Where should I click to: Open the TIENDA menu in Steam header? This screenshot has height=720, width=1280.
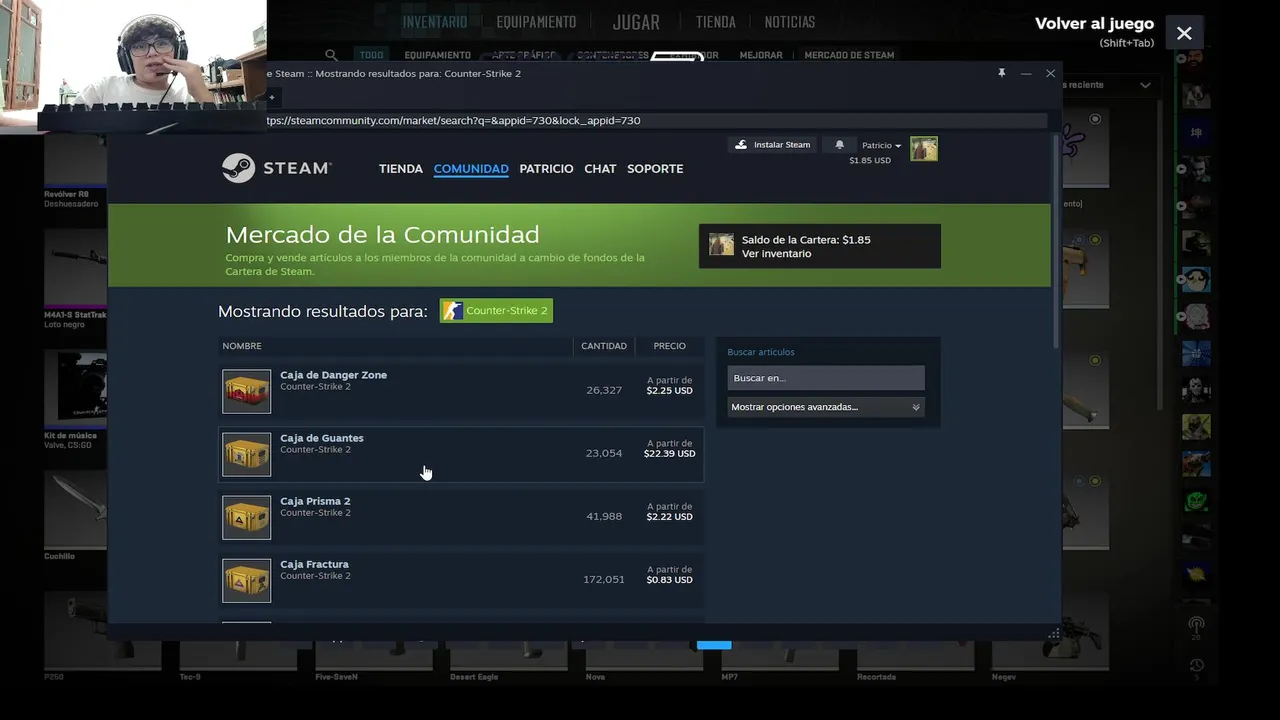401,169
